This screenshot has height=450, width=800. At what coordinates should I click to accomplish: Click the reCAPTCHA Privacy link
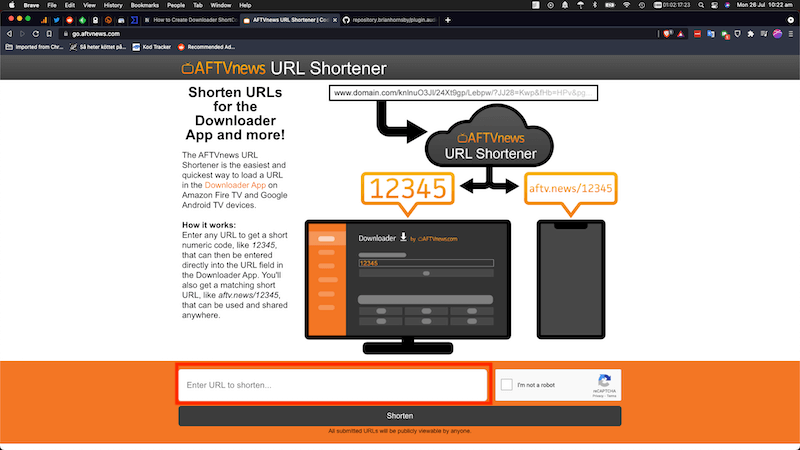(x=598, y=396)
